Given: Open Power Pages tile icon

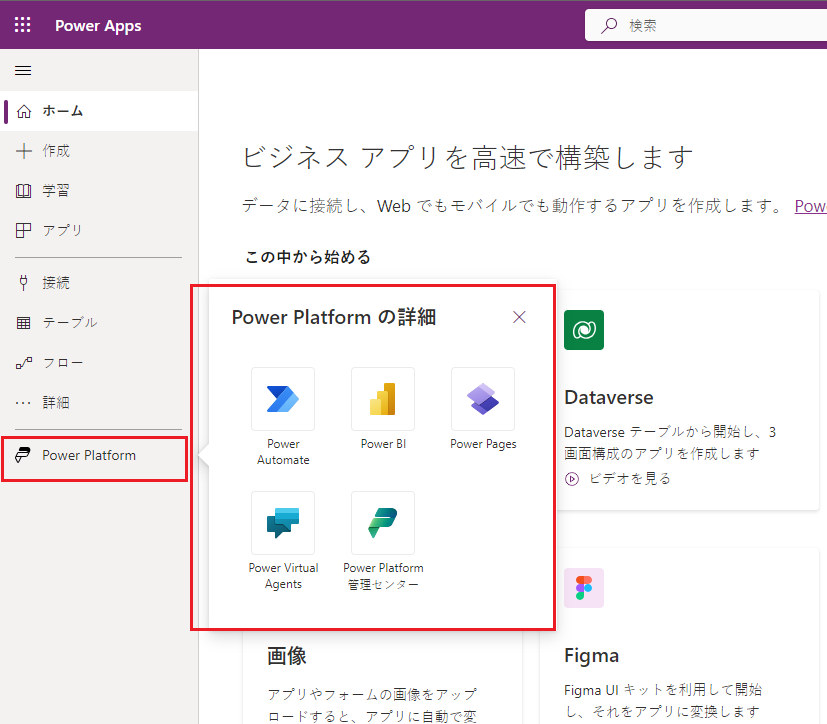Looking at the screenshot, I should (483, 399).
